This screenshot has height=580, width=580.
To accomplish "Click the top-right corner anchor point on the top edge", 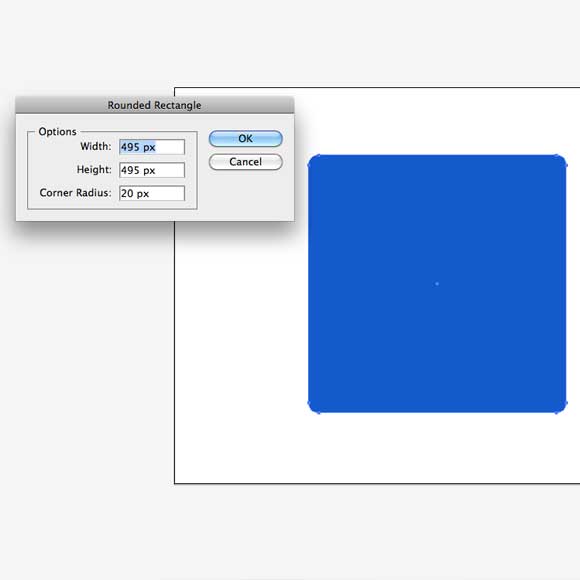I will tap(556, 156).
